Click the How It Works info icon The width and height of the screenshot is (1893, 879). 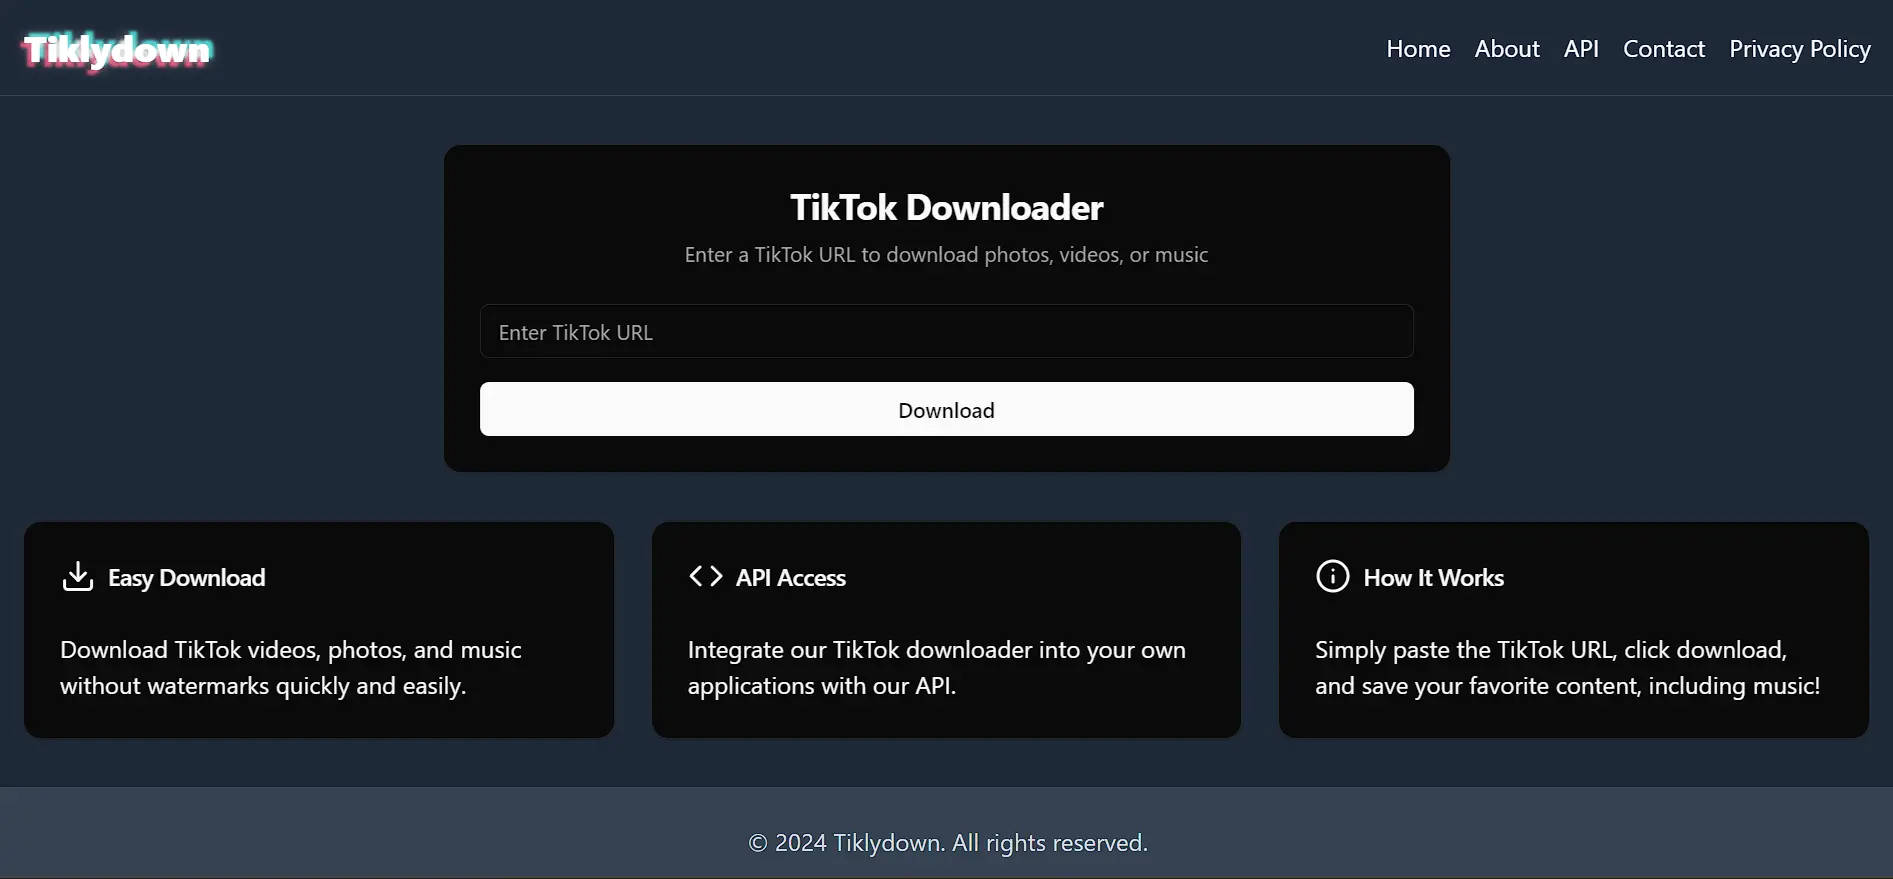[x=1333, y=576]
